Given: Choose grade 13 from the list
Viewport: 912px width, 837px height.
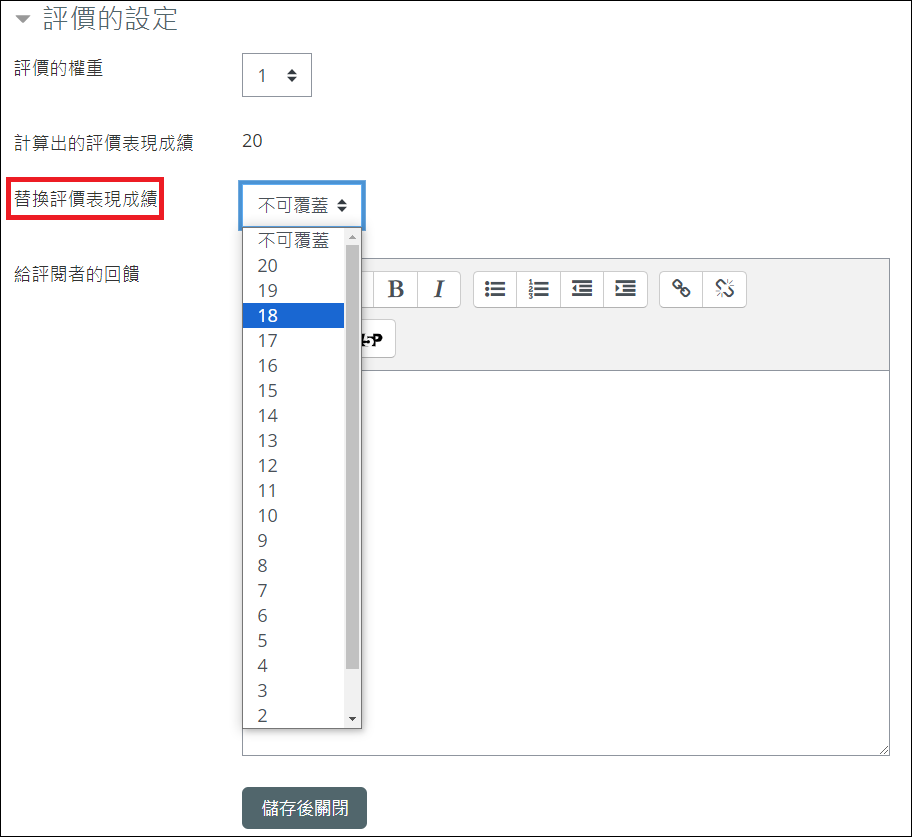Looking at the screenshot, I should [293, 440].
